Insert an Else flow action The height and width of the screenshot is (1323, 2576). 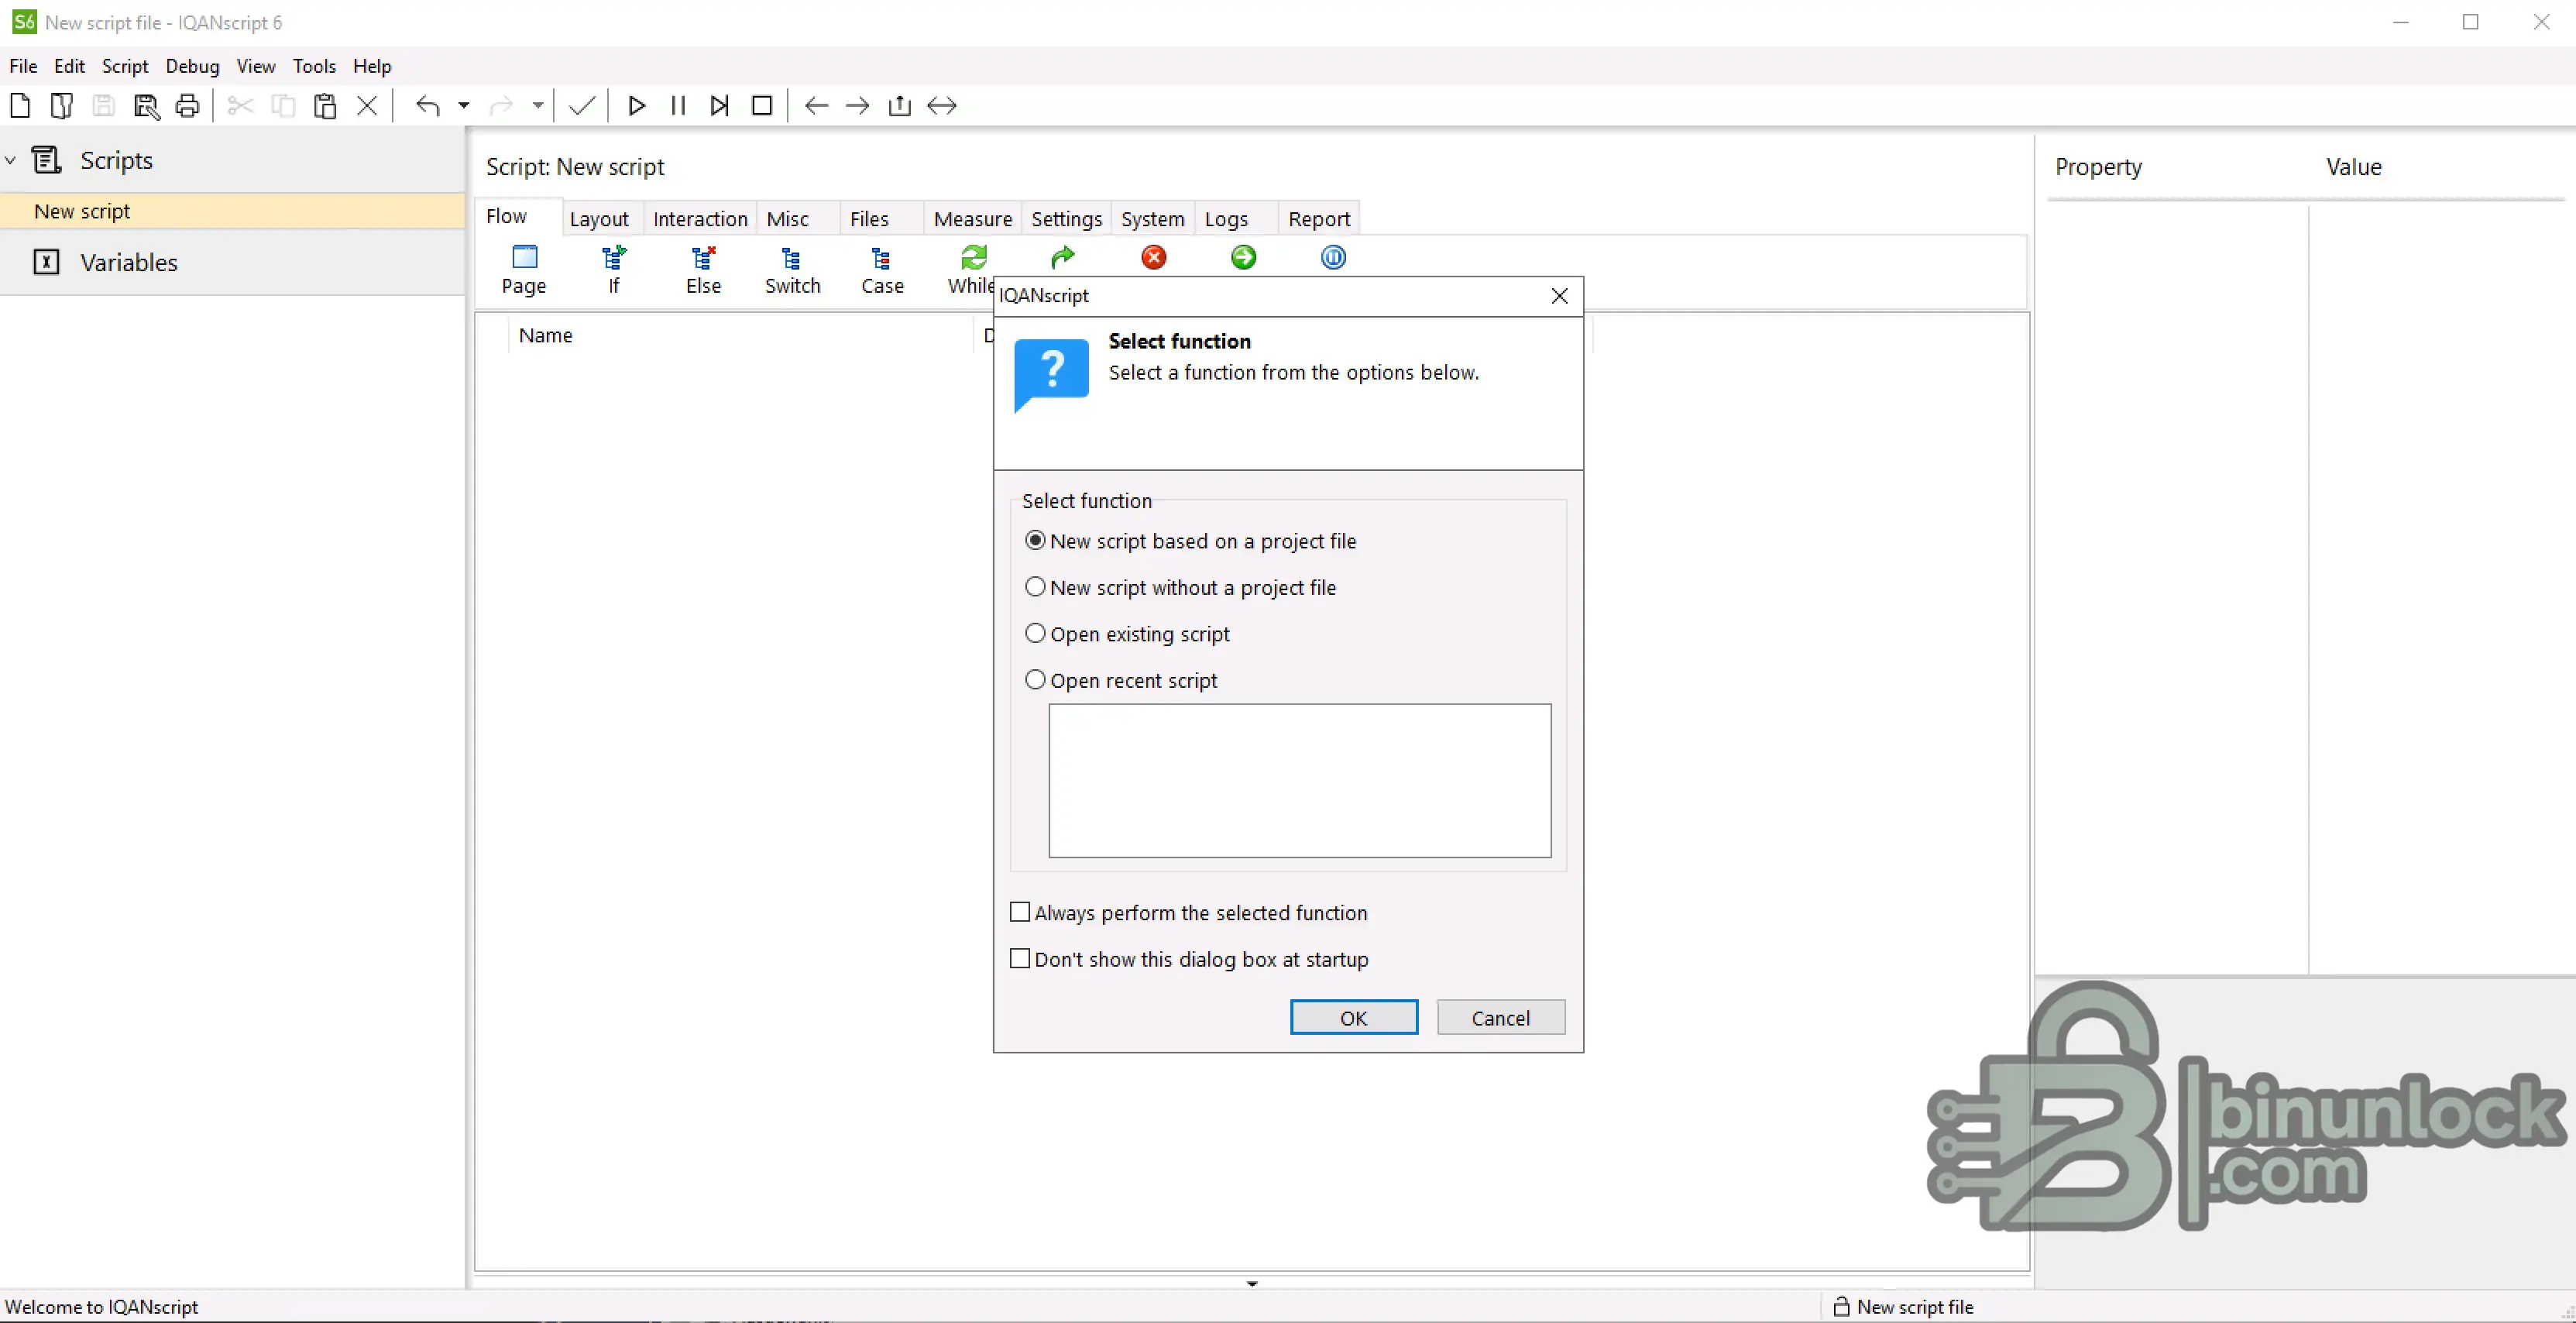[x=703, y=270]
